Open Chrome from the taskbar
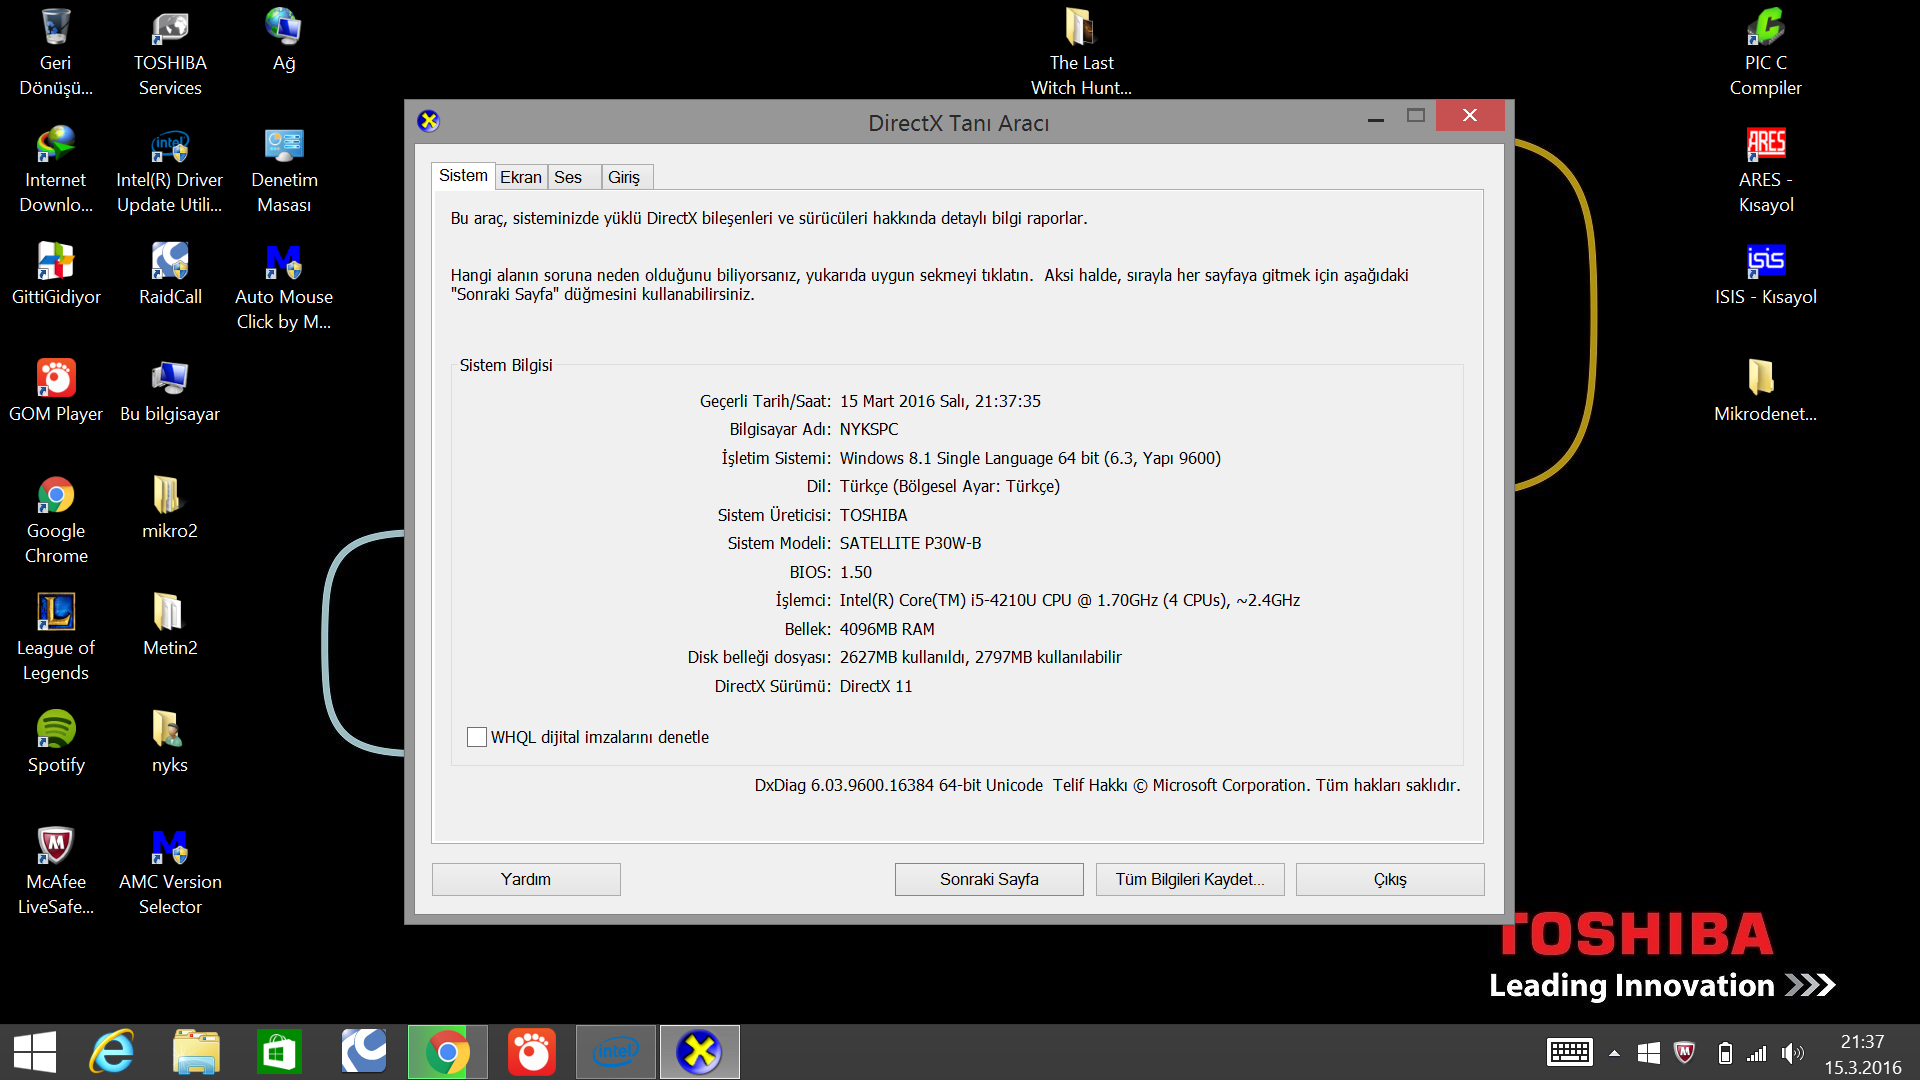Image resolution: width=1920 pixels, height=1080 pixels. pyautogui.click(x=447, y=1052)
